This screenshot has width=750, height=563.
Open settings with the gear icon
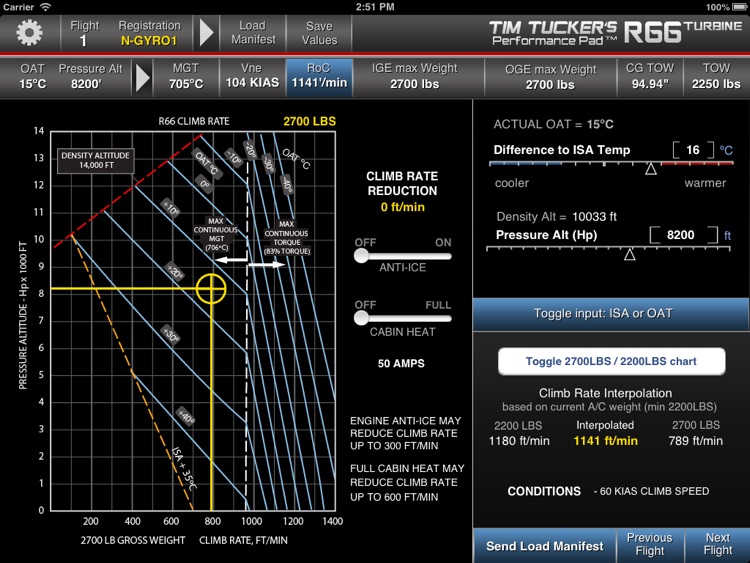point(29,33)
